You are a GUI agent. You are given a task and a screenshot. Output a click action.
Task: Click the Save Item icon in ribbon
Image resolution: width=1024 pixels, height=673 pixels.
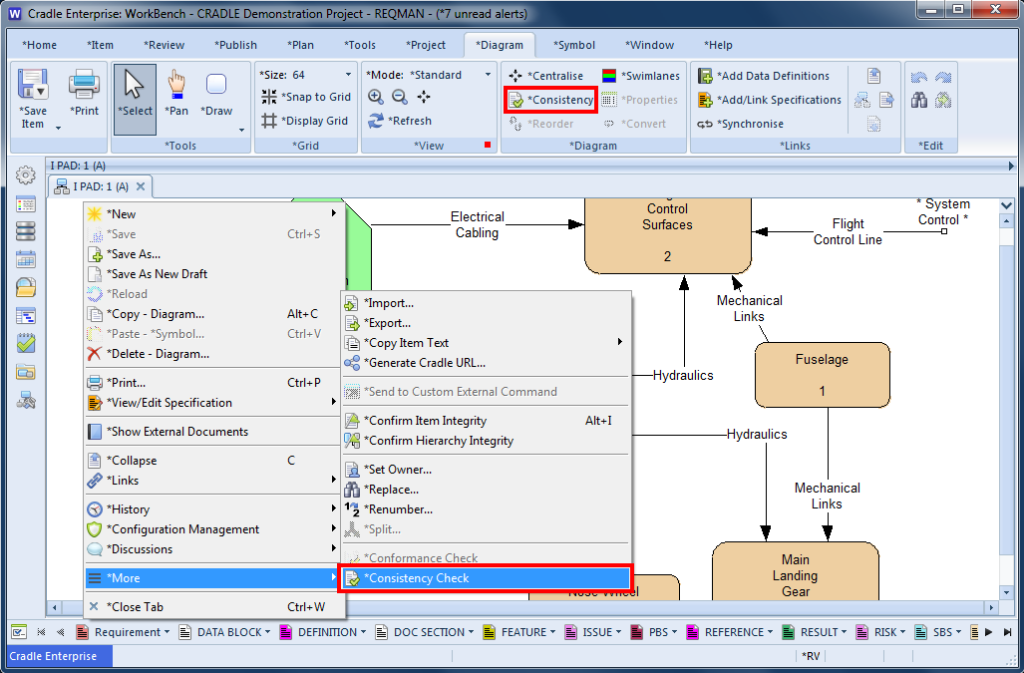(x=33, y=86)
